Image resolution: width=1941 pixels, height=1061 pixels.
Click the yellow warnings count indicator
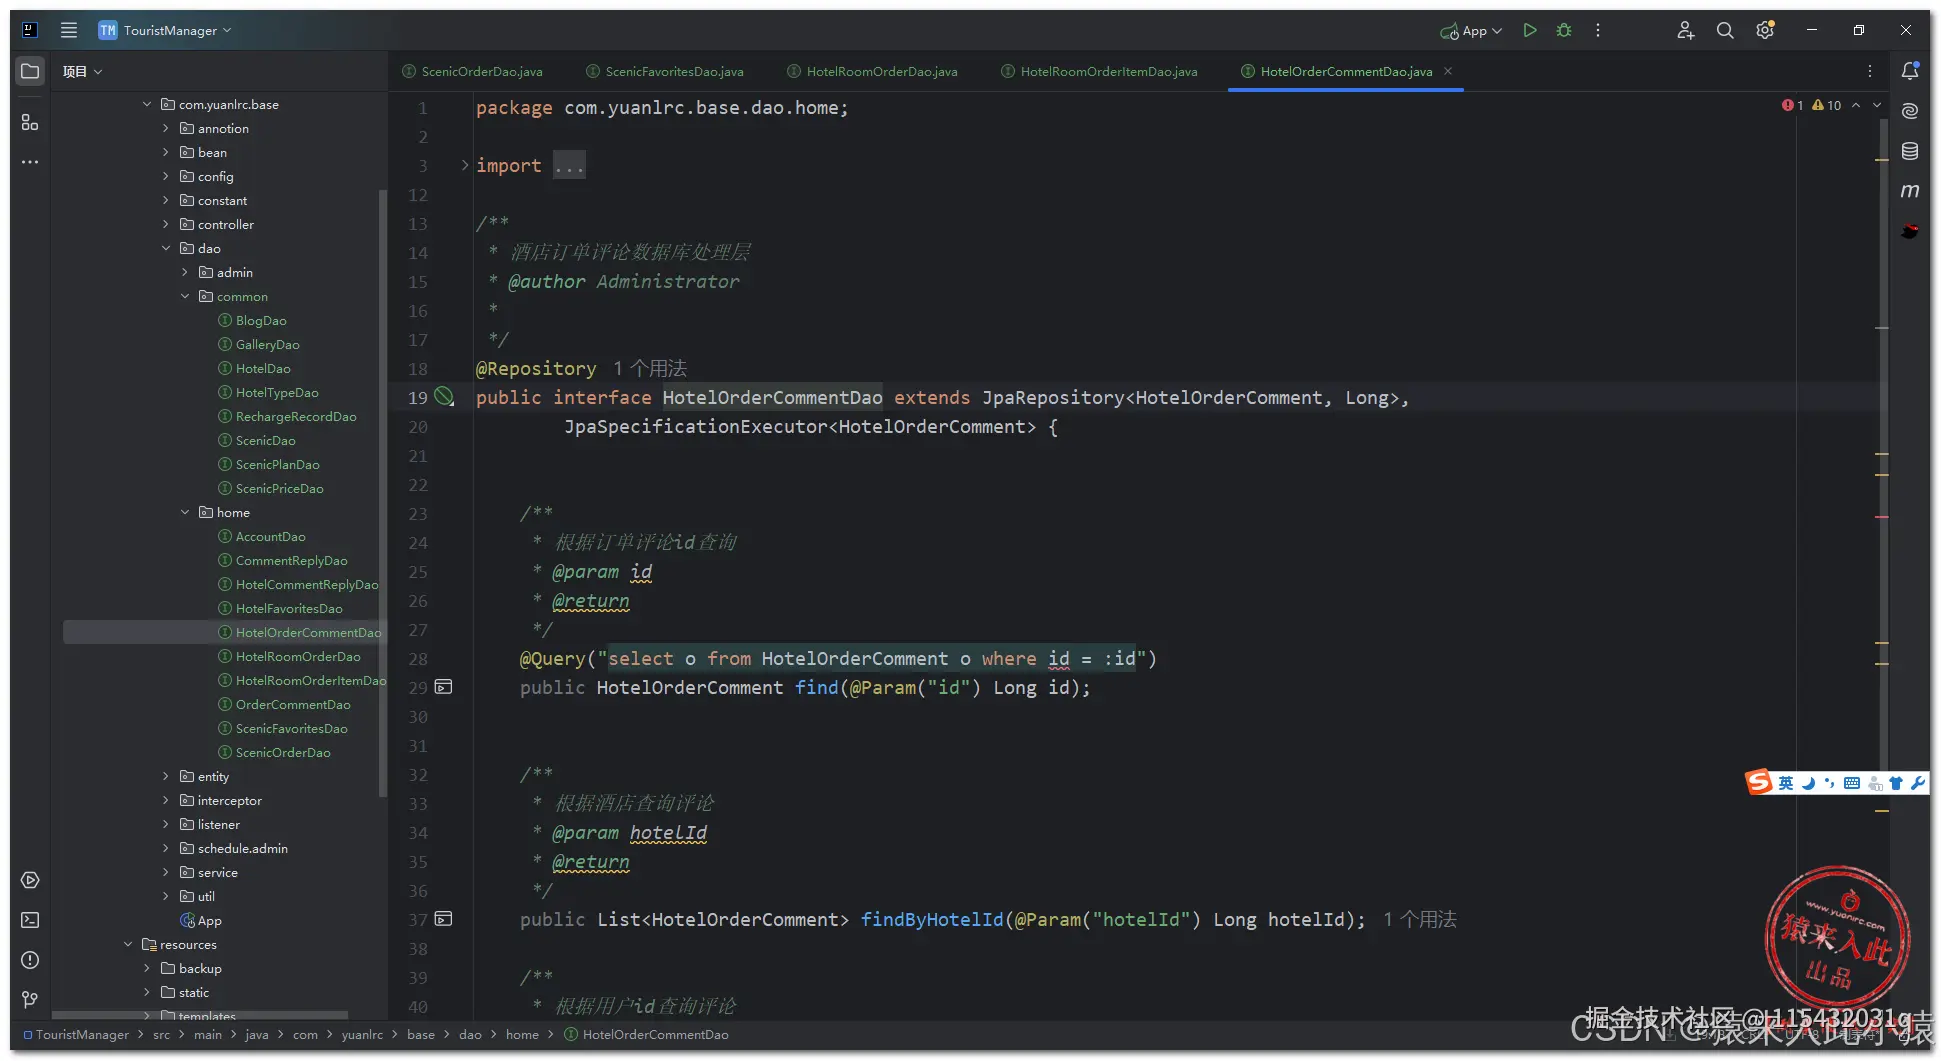point(1827,105)
